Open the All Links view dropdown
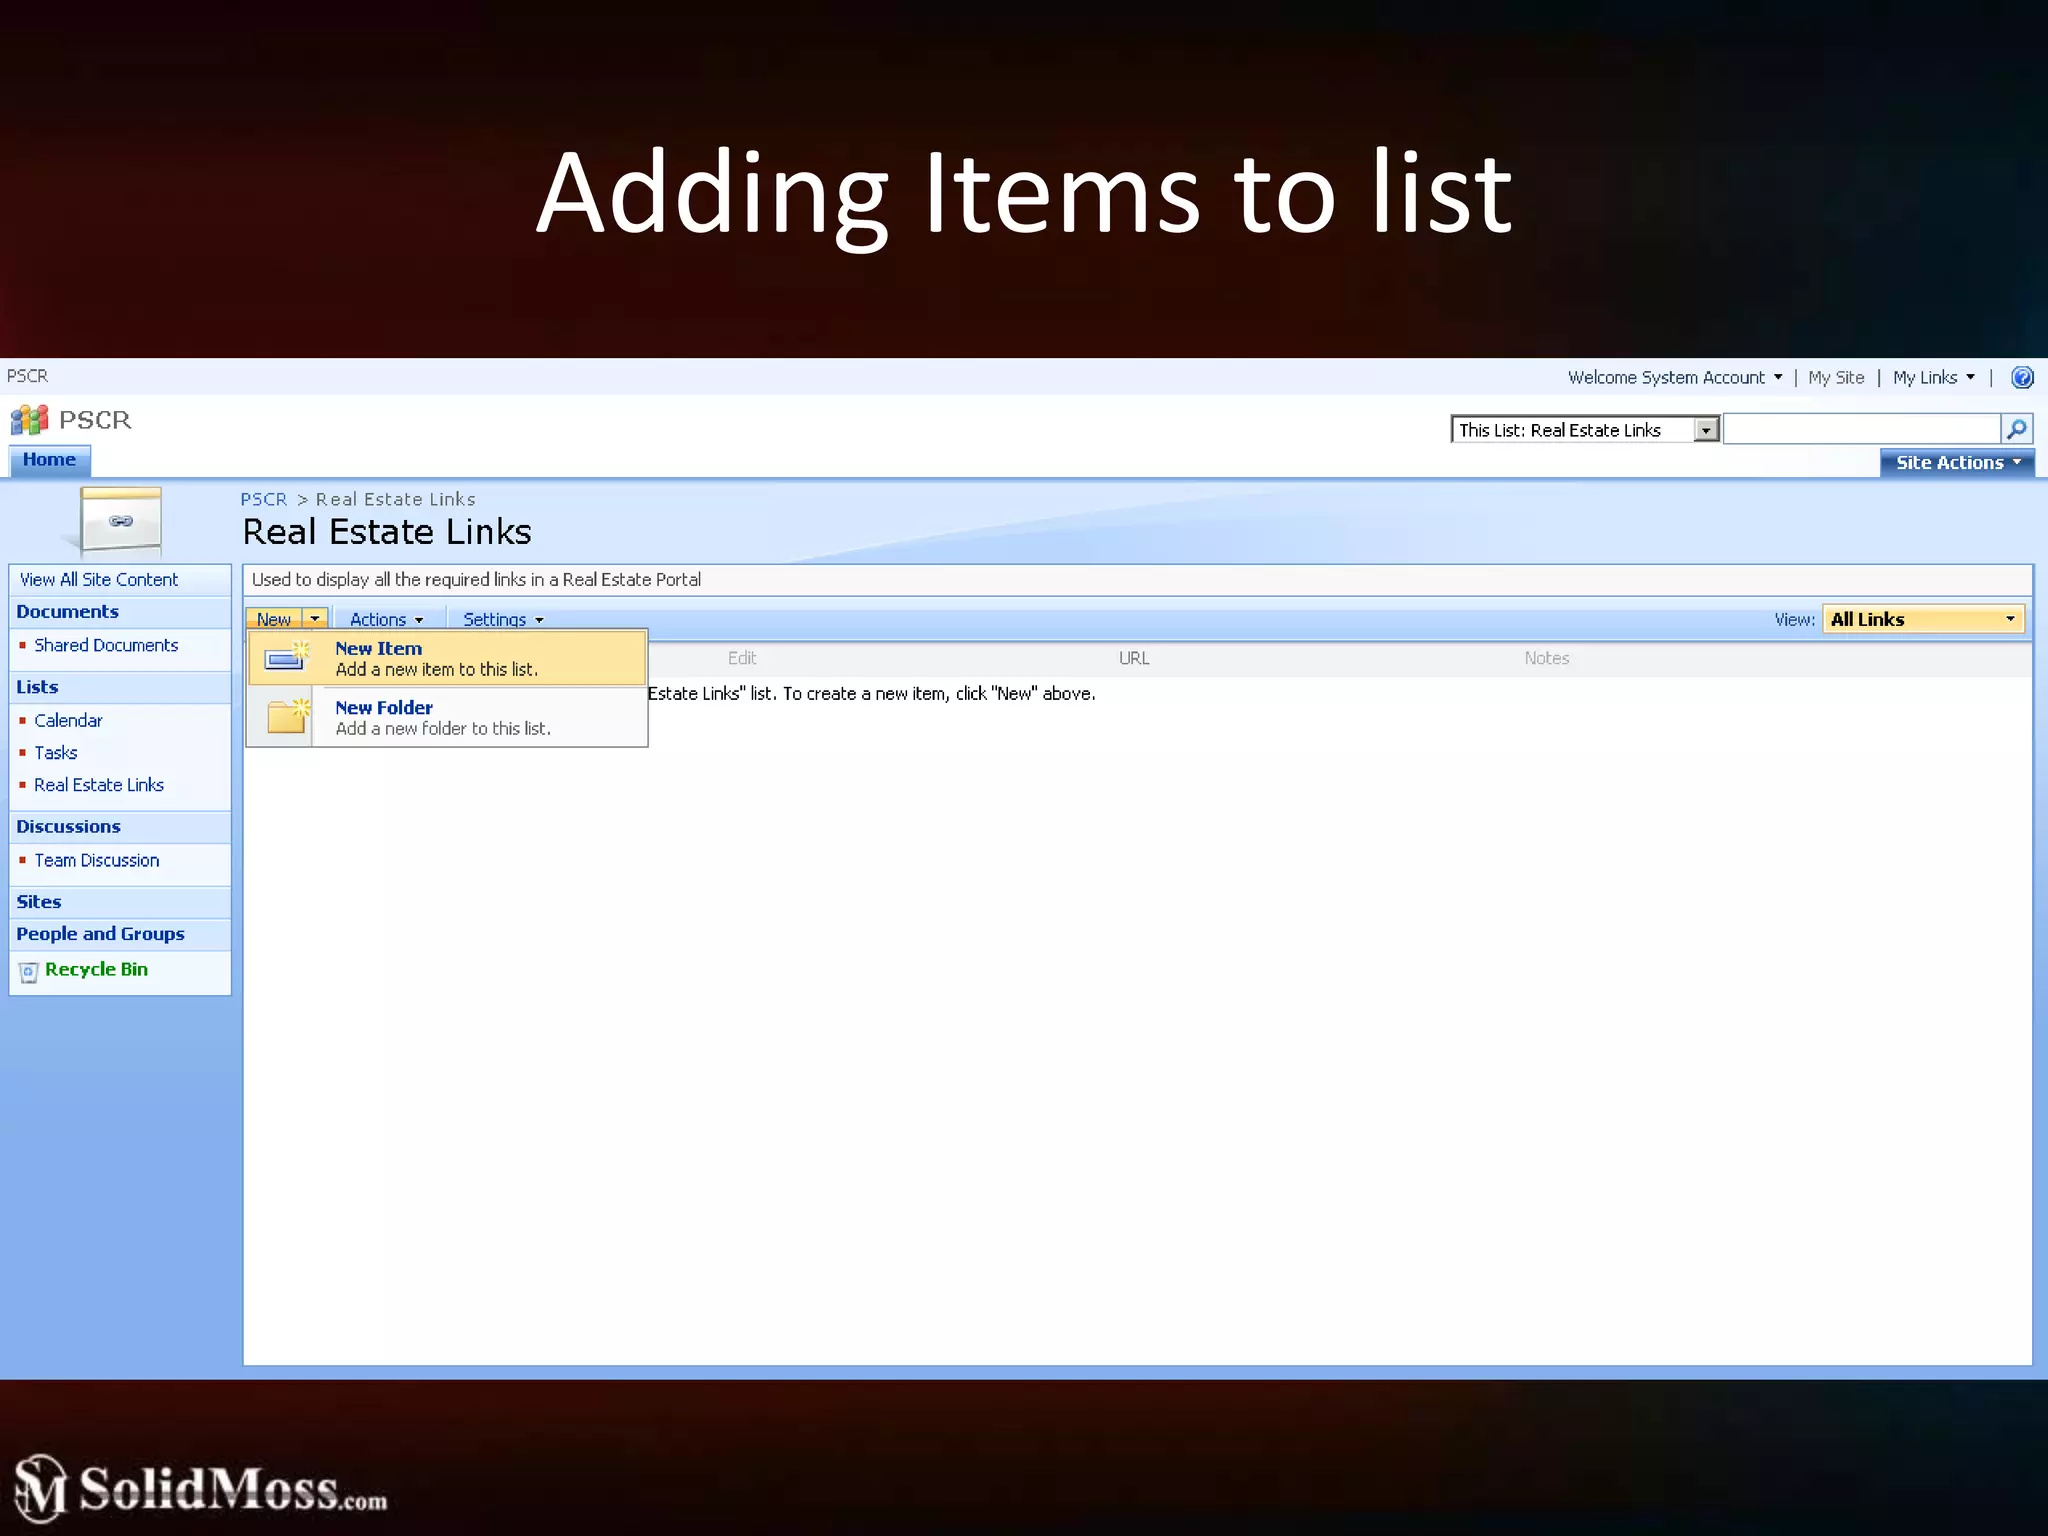The image size is (2048, 1536). pos(1922,619)
